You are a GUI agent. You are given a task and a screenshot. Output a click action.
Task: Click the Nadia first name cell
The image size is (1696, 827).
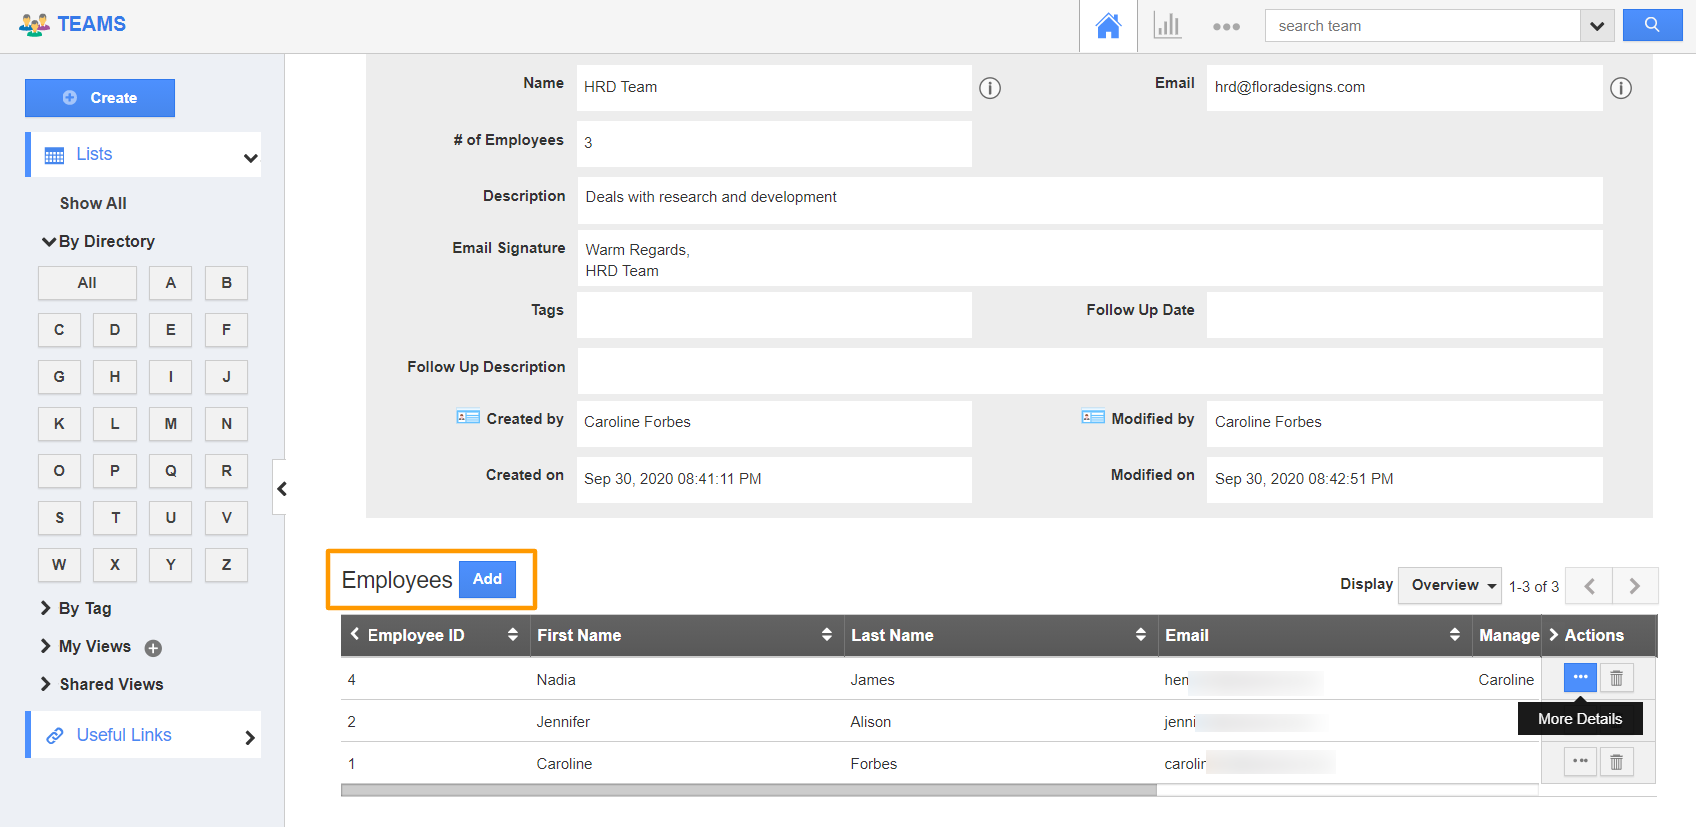(x=556, y=680)
